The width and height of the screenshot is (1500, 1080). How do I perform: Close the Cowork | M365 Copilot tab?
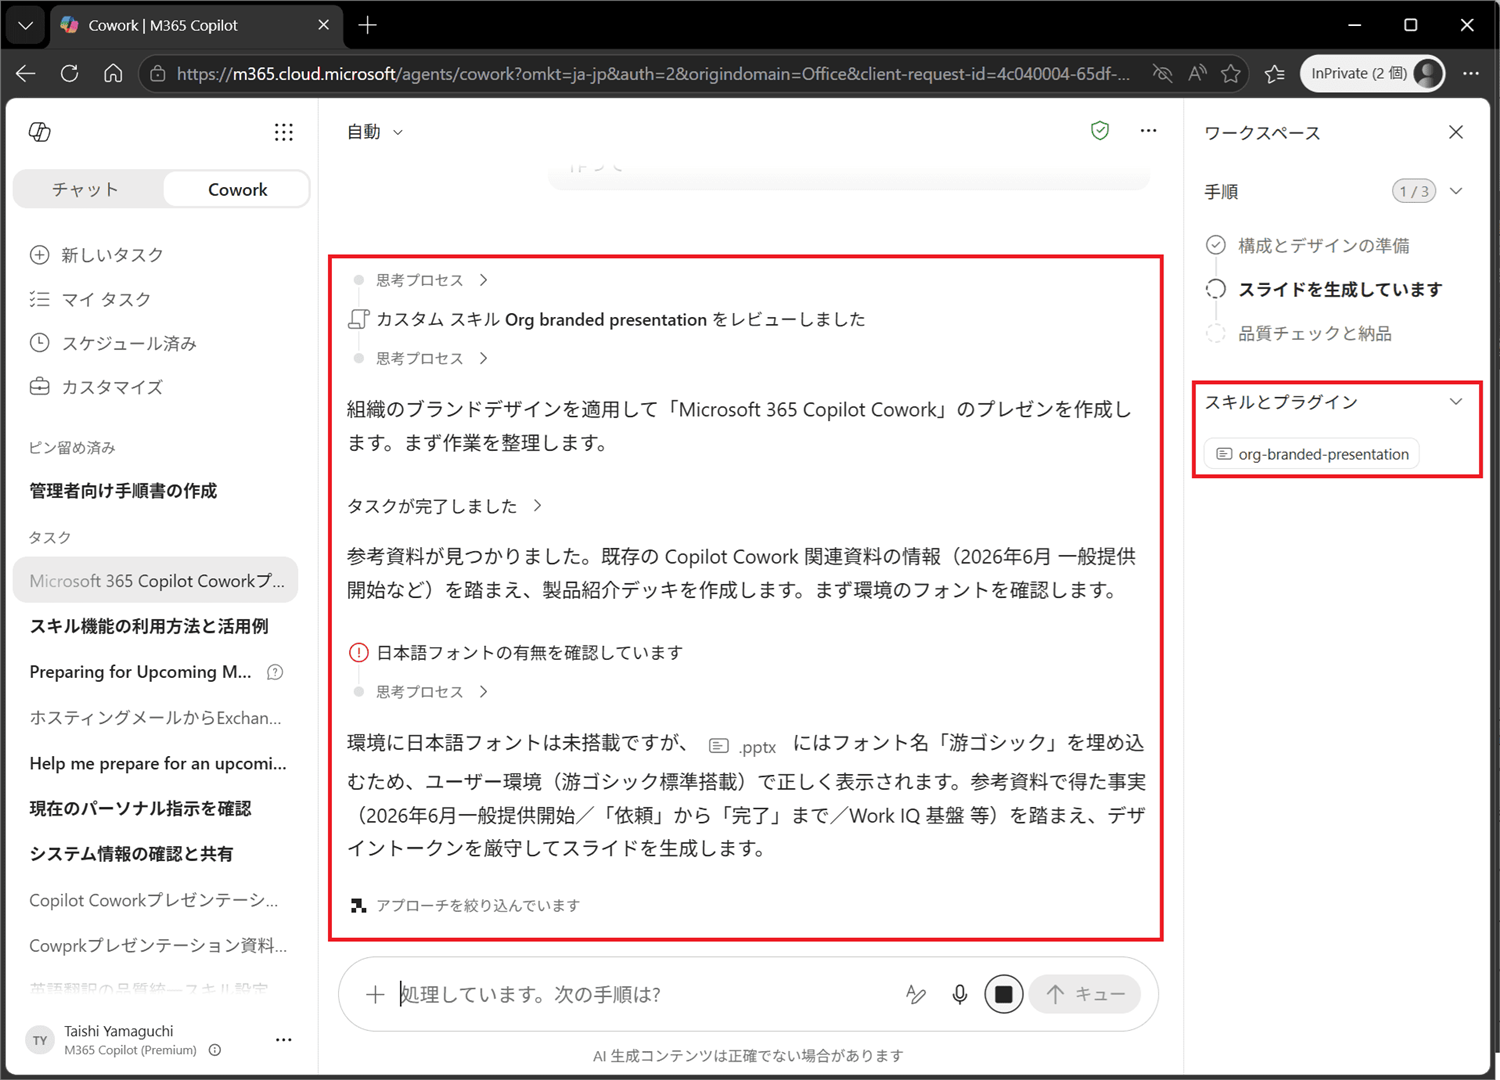[x=323, y=25]
